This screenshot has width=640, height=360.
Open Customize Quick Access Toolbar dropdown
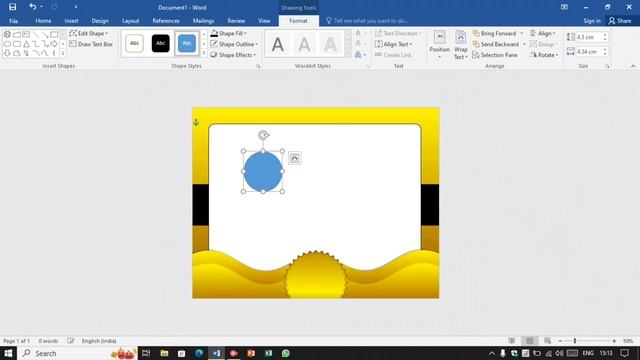76,7
